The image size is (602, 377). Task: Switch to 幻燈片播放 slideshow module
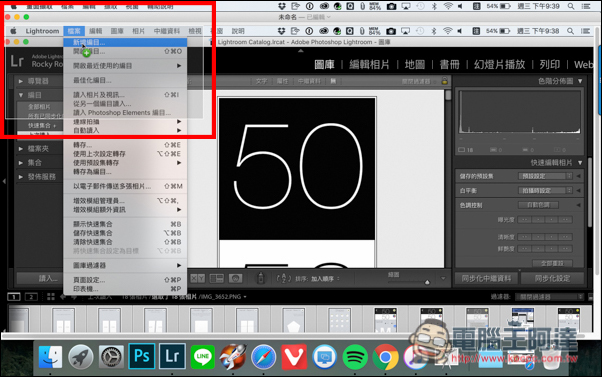point(499,64)
